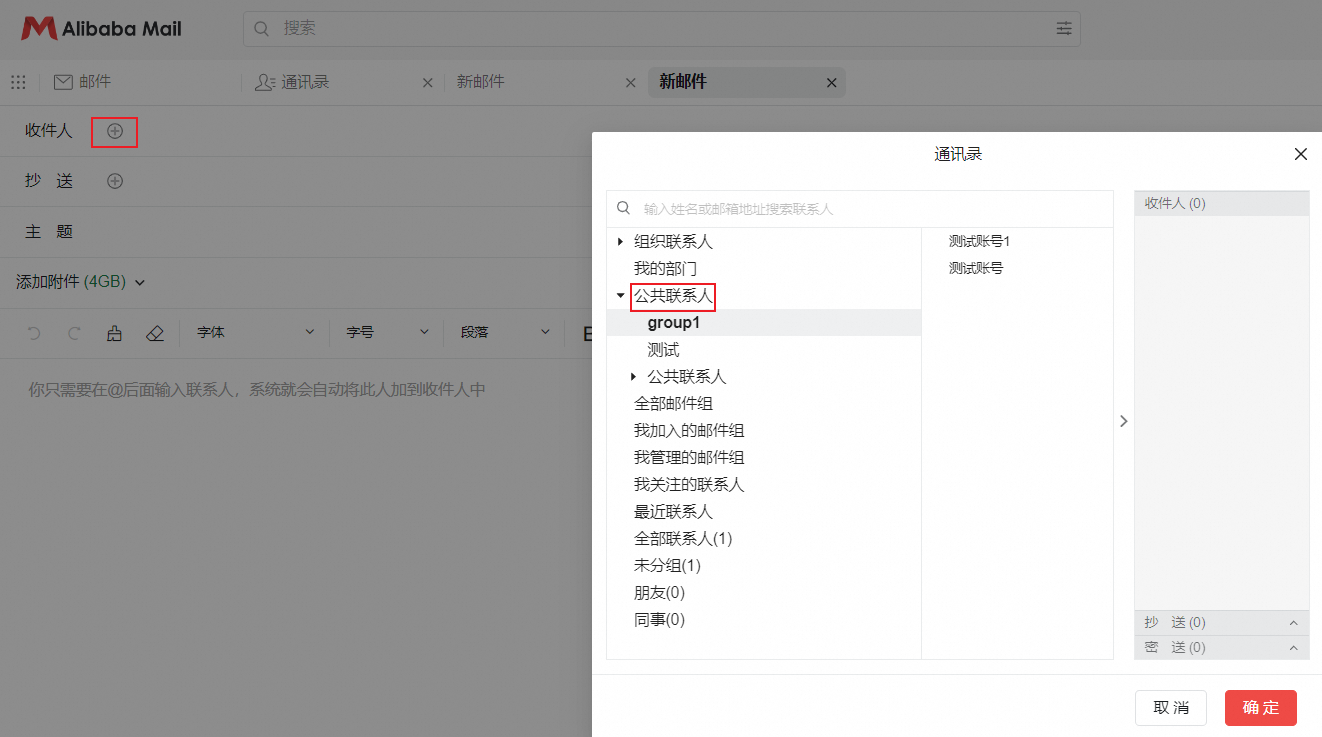Image resolution: width=1322 pixels, height=737 pixels.
Task: Select 全部联系人(1) in the tree
Action: pos(683,539)
